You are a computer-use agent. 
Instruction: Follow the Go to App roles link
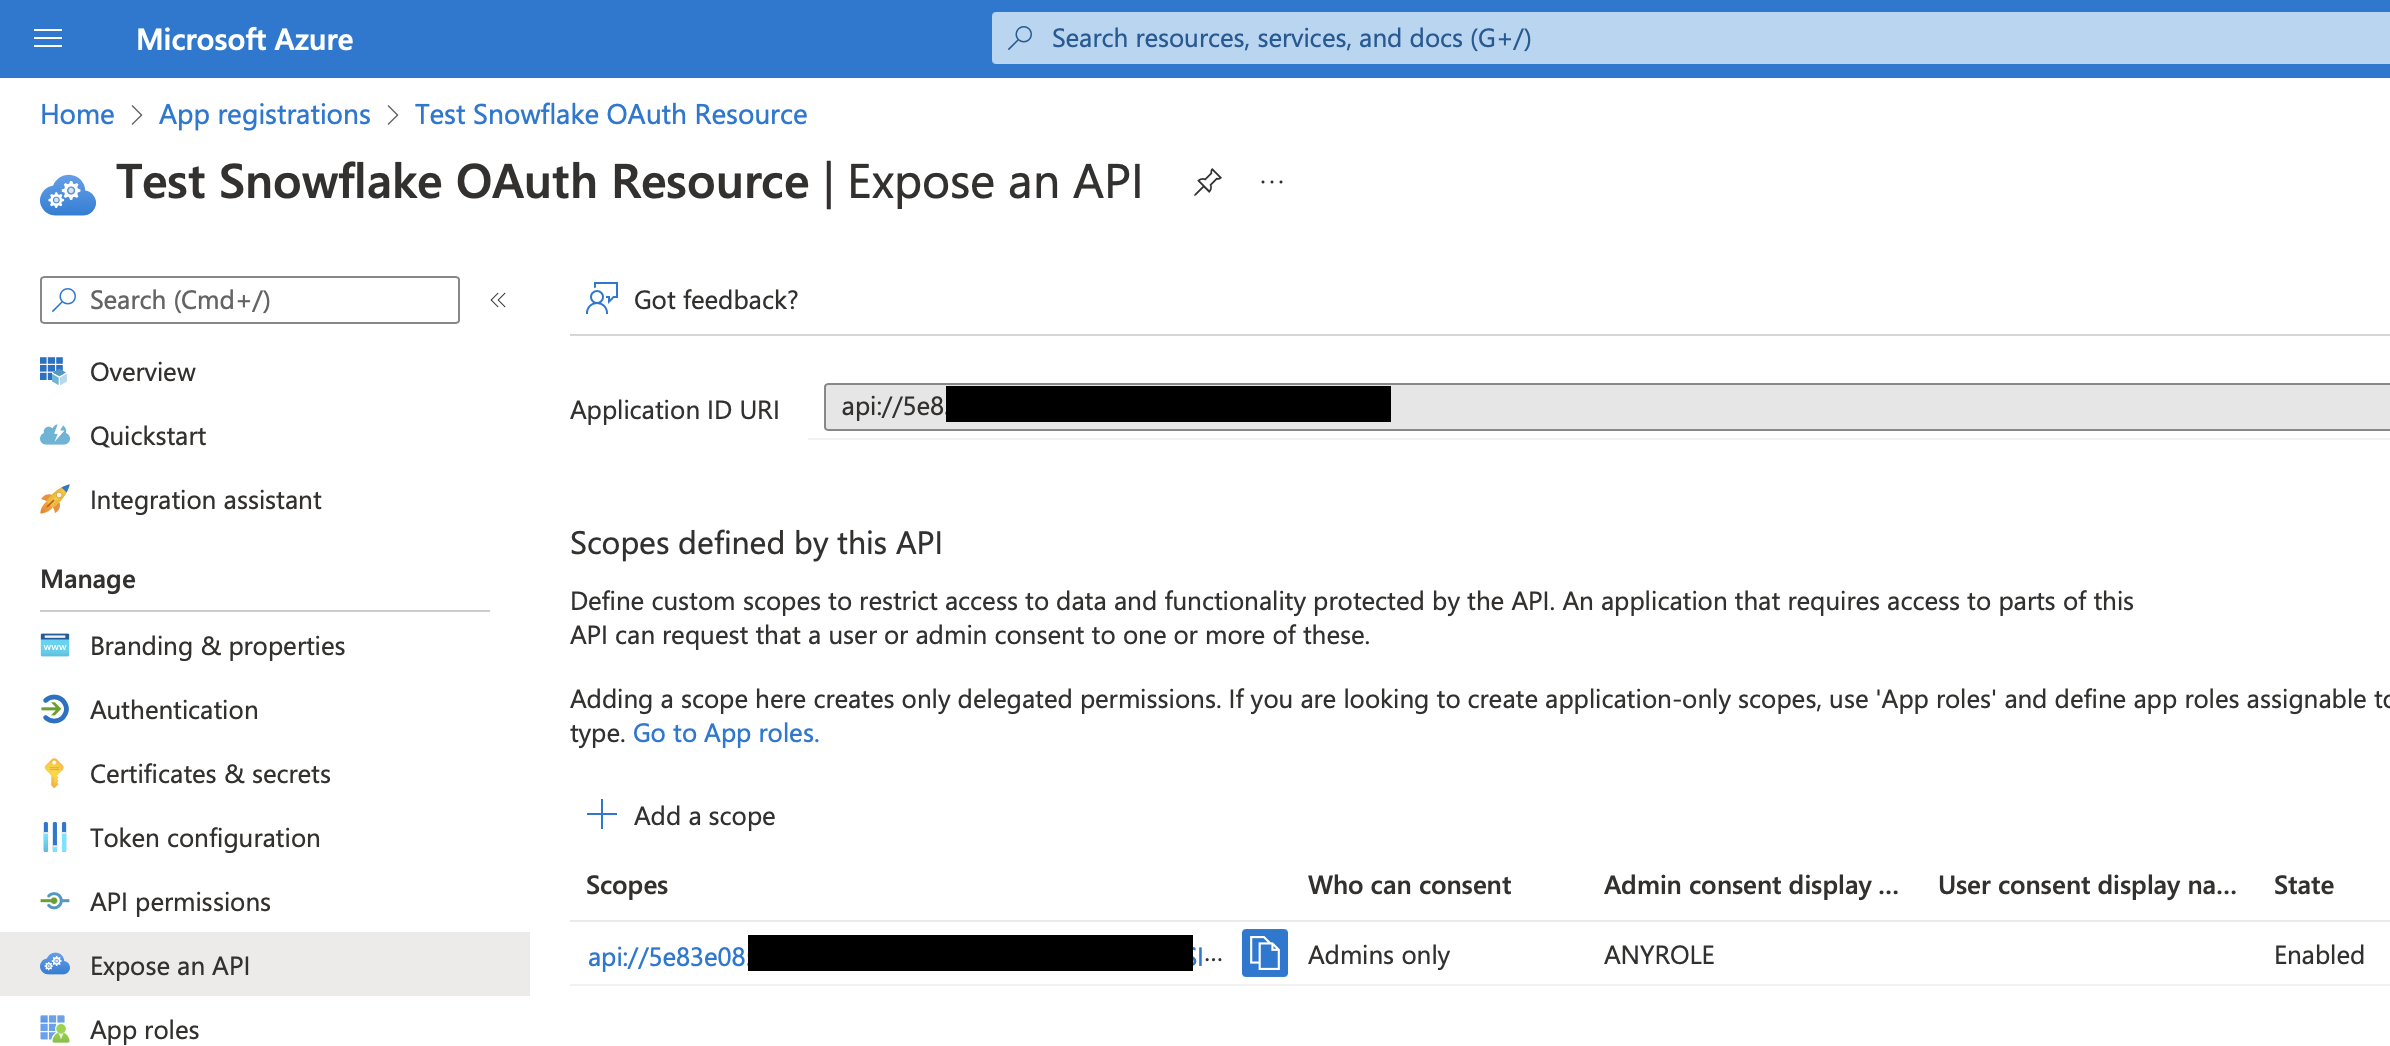tap(725, 733)
